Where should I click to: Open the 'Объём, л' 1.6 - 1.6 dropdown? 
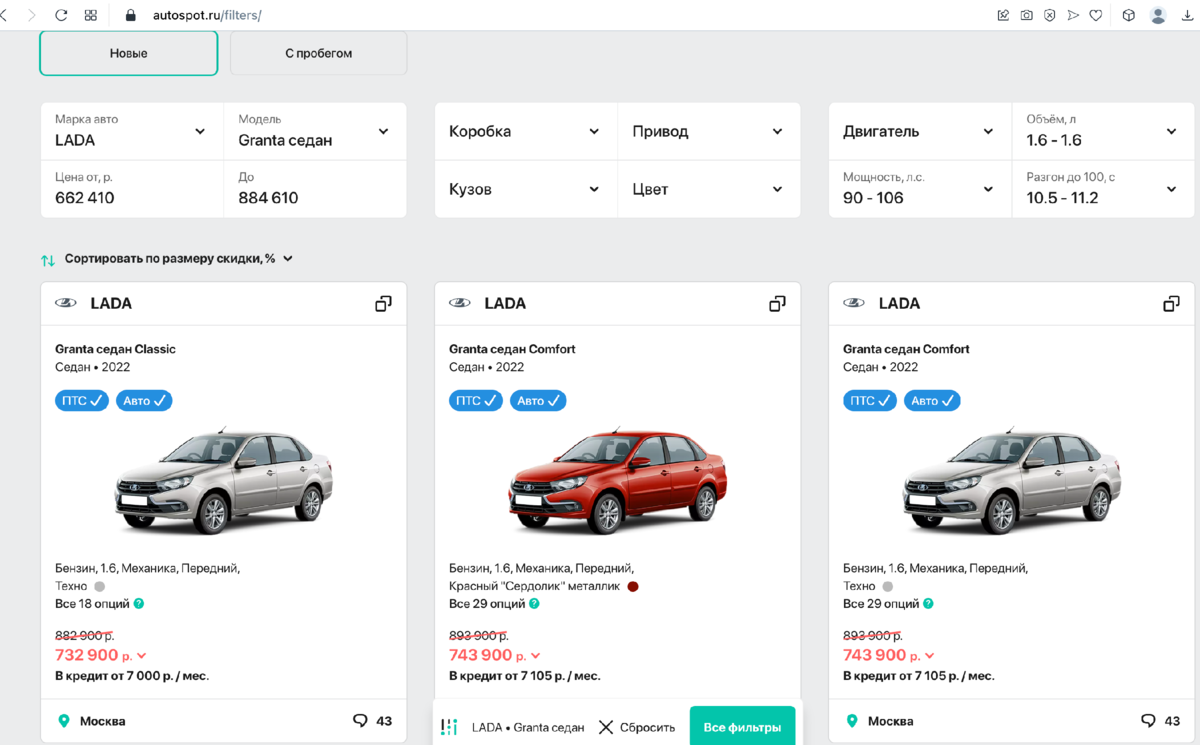click(x=1103, y=131)
